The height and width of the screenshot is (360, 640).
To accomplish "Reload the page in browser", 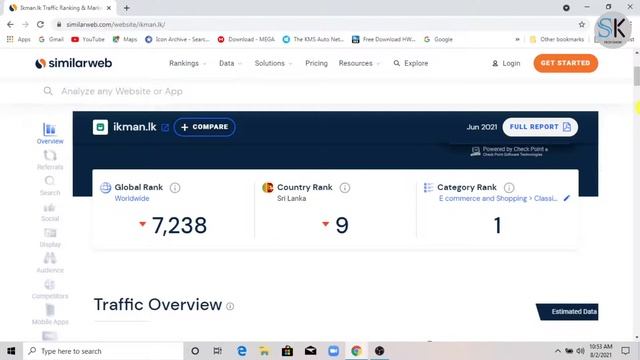I will 40,24.
